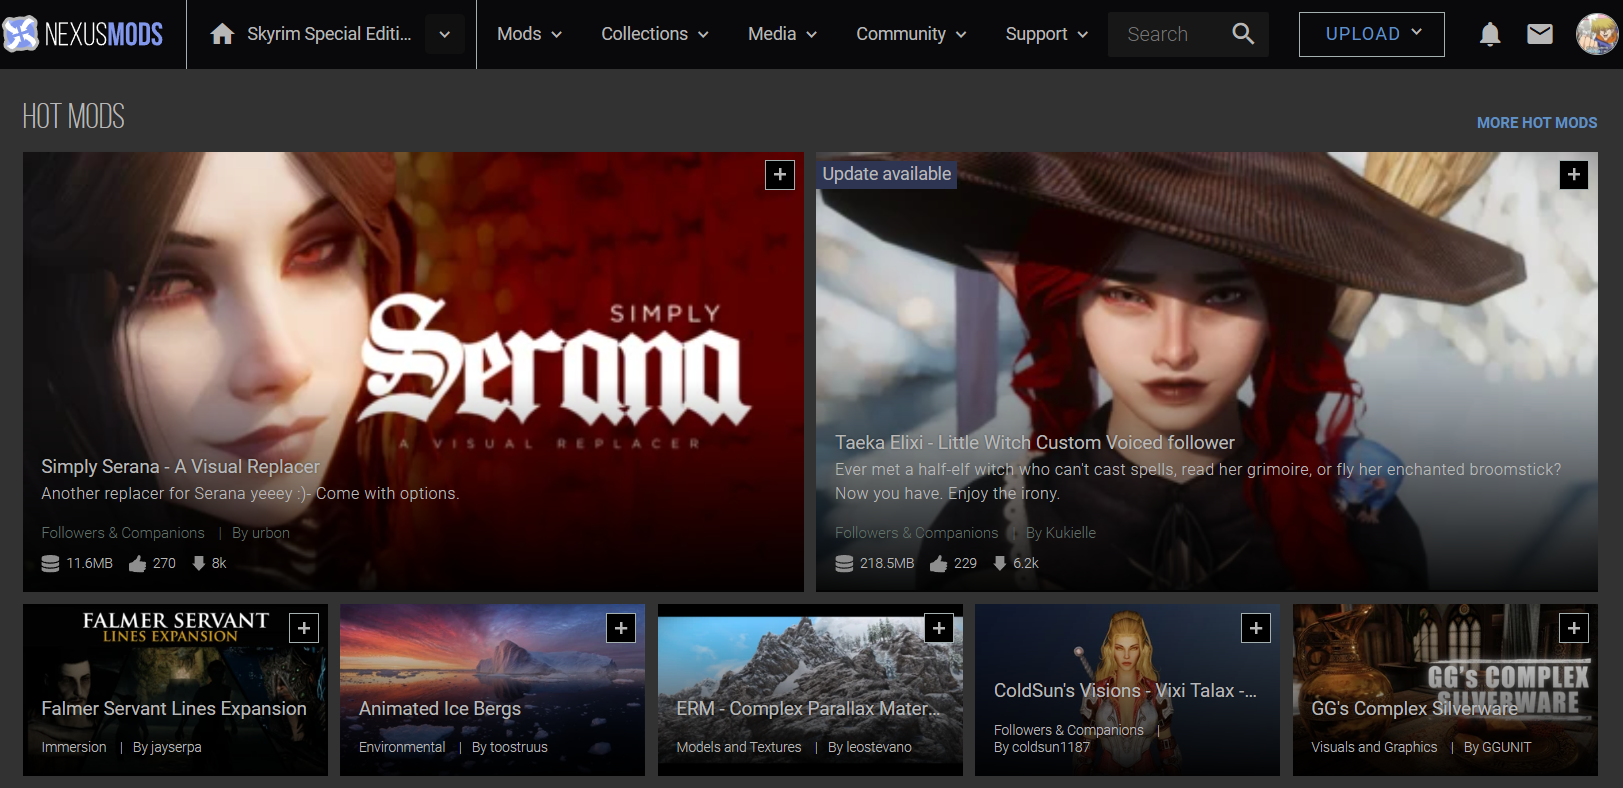1623x788 pixels.
Task: Click the 218.5MB file size value
Action: tap(887, 563)
